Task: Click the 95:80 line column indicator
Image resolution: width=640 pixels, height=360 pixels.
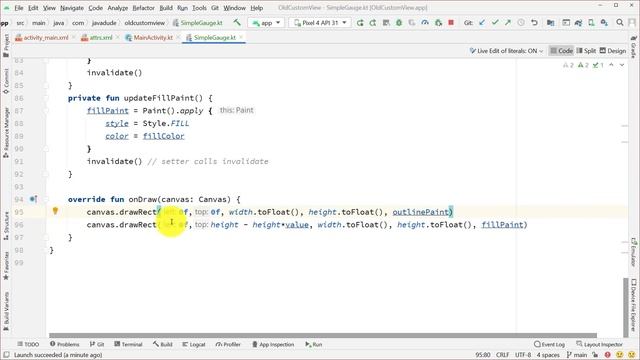Action: (483, 355)
